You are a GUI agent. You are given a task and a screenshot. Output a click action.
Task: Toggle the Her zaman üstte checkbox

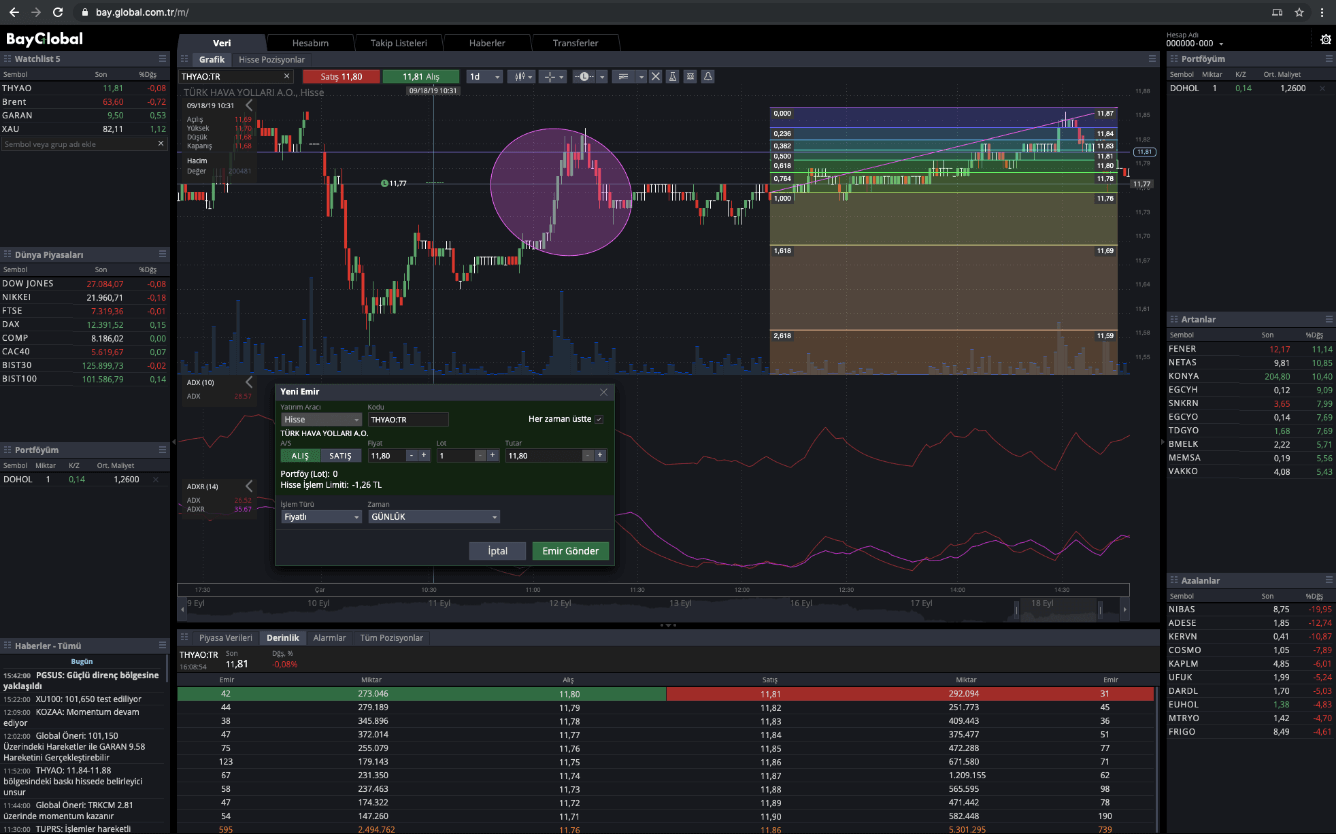point(600,420)
